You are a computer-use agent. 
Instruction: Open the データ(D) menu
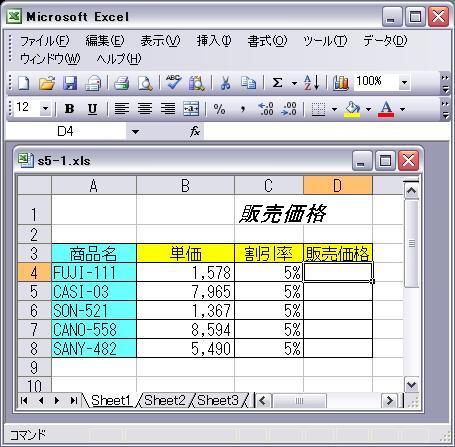(x=385, y=41)
